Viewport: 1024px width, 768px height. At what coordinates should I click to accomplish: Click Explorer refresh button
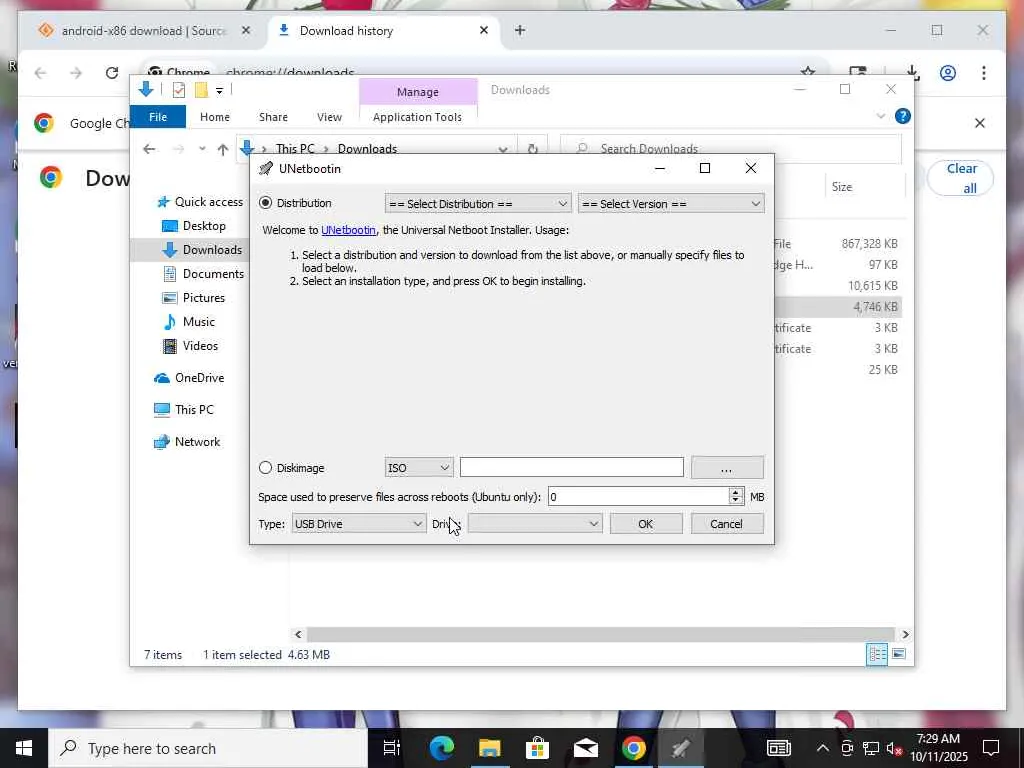click(533, 149)
